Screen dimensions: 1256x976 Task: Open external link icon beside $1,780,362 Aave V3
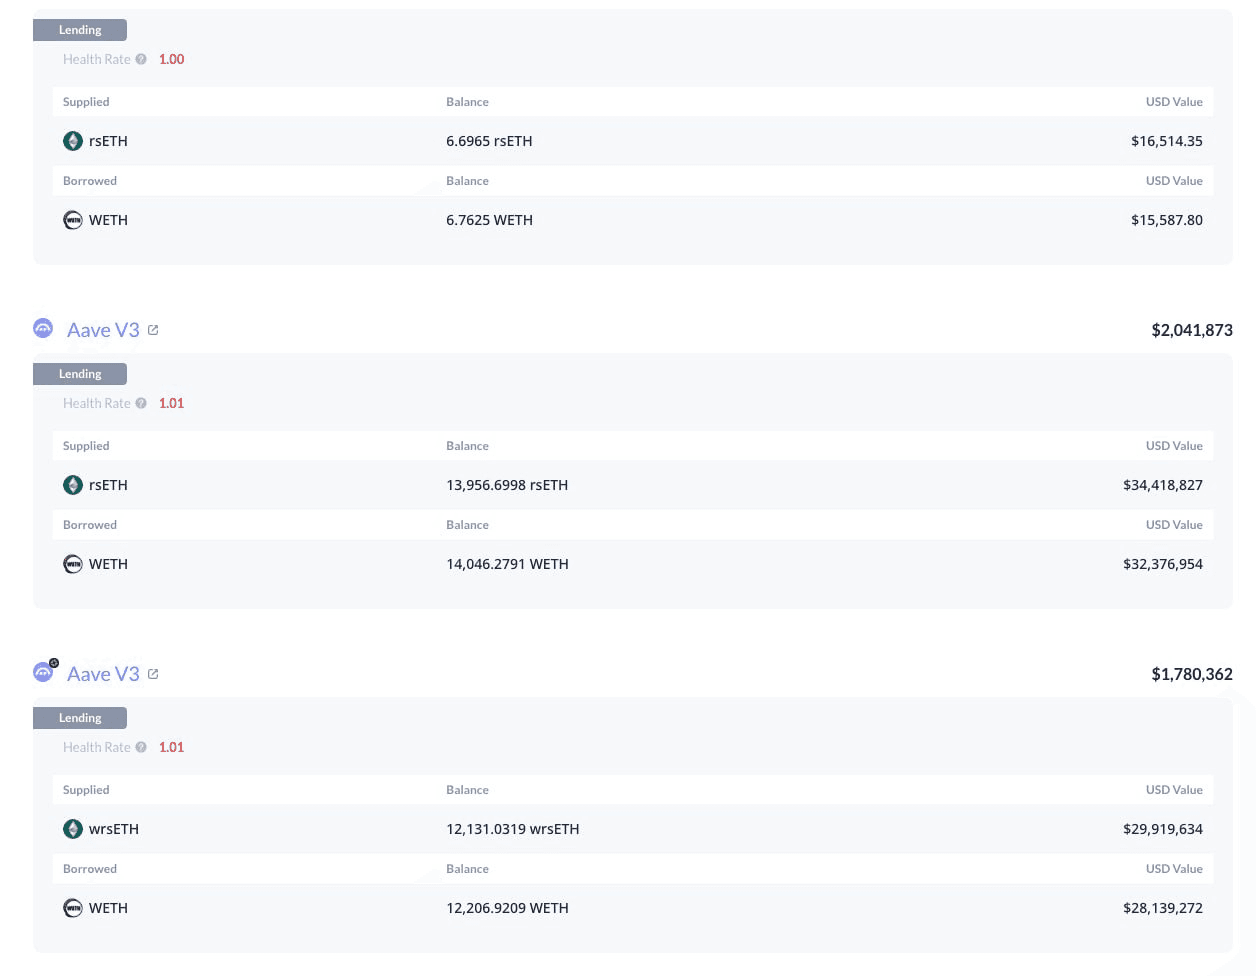tap(153, 674)
